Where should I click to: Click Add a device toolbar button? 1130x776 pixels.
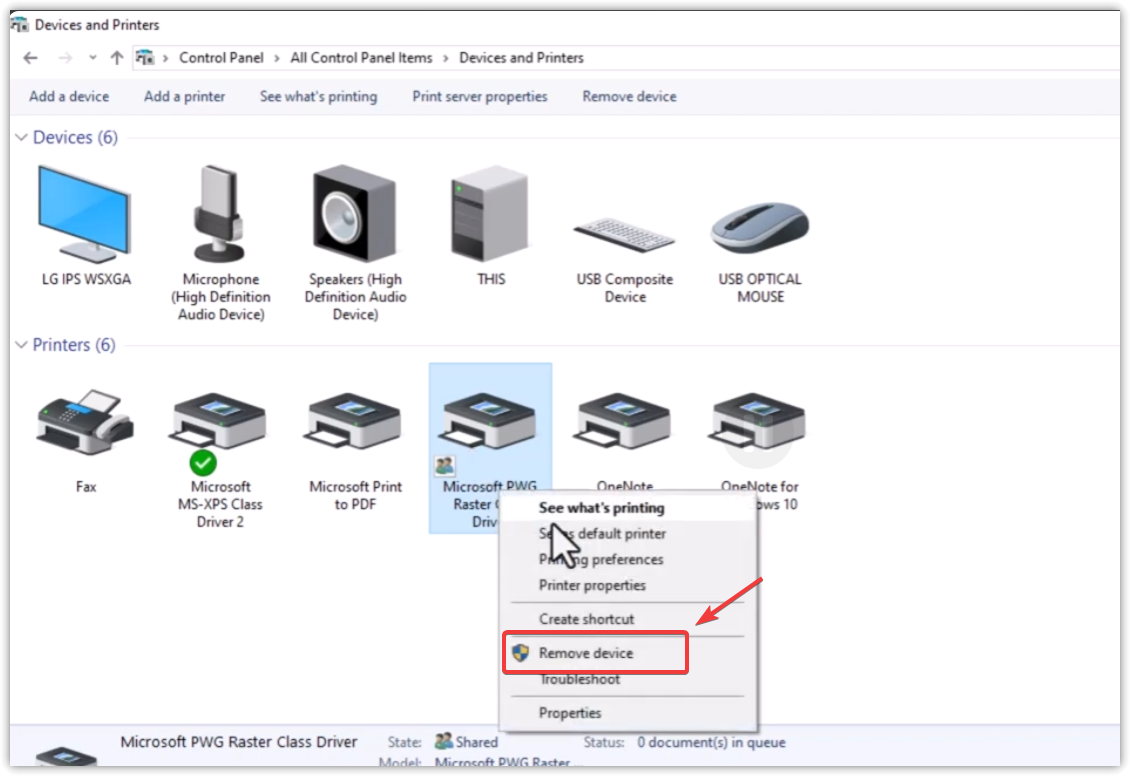(69, 97)
